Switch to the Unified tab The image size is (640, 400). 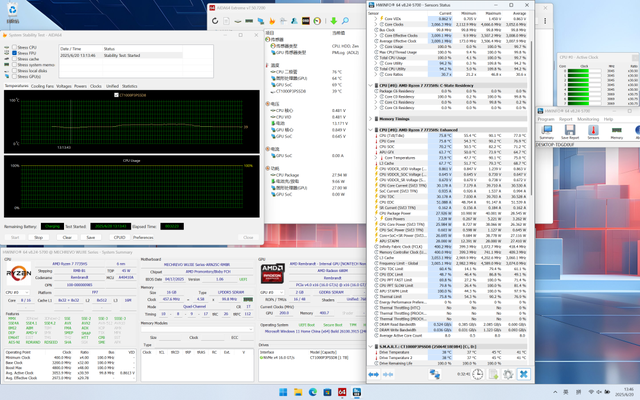click(112, 86)
